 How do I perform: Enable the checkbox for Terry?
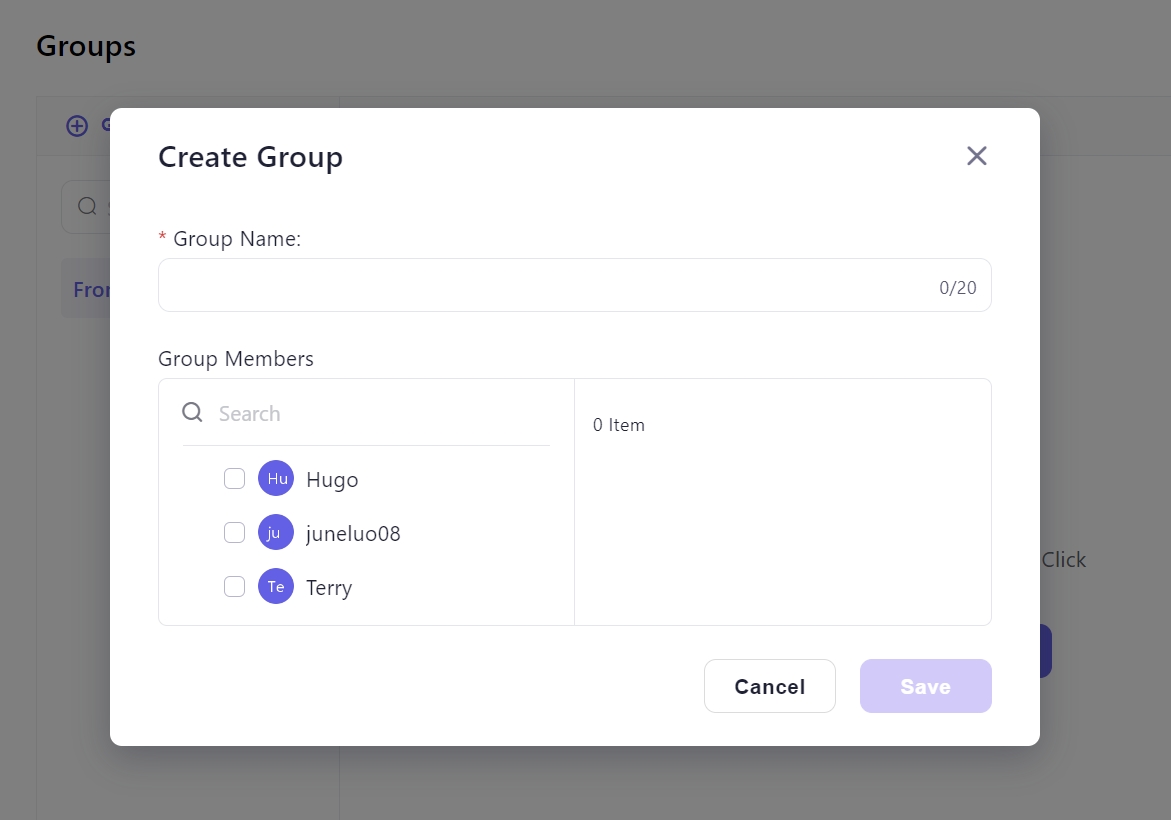coord(235,587)
